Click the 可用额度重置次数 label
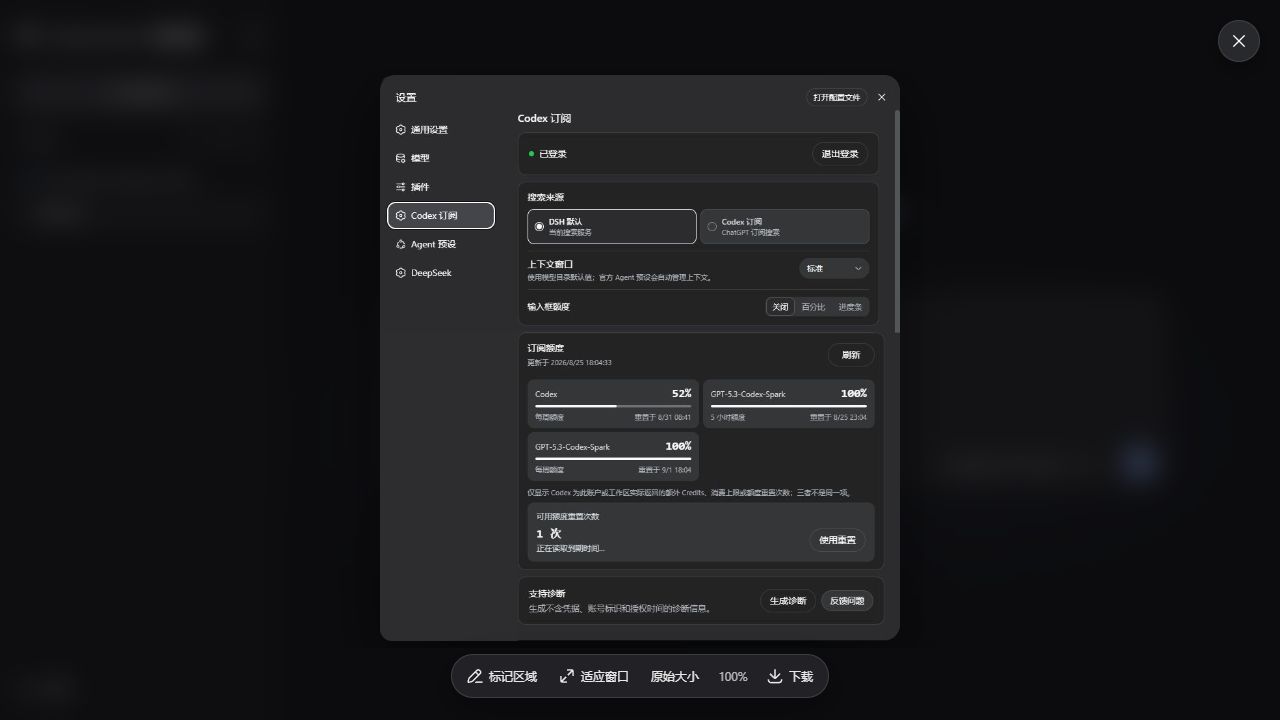Image resolution: width=1280 pixels, height=720 pixels. 568,517
